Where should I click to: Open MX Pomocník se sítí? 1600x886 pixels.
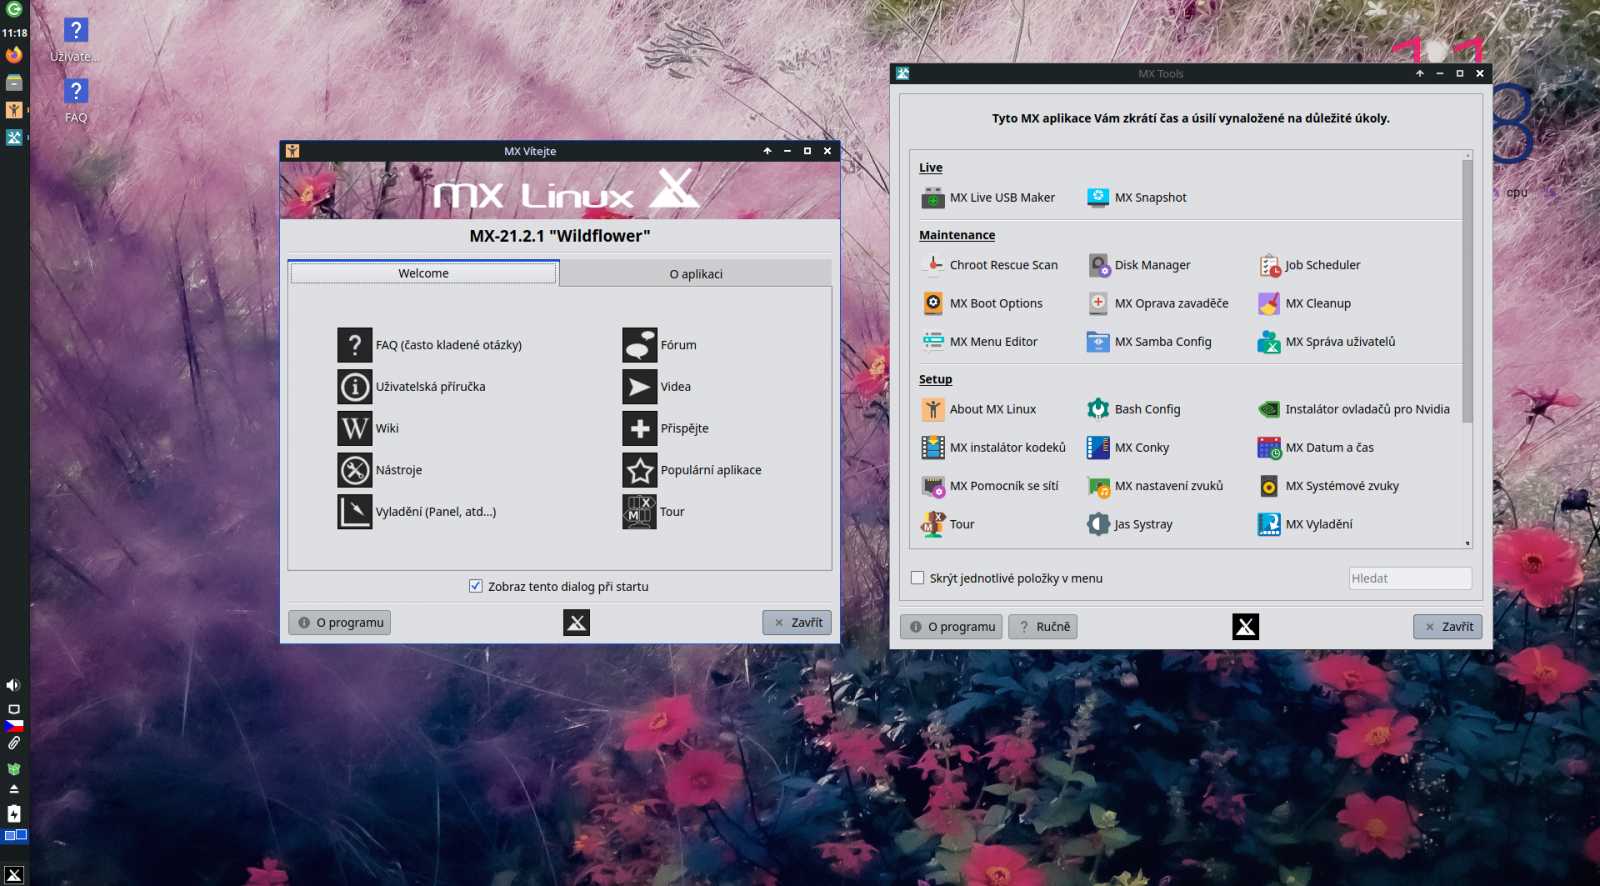(x=990, y=486)
